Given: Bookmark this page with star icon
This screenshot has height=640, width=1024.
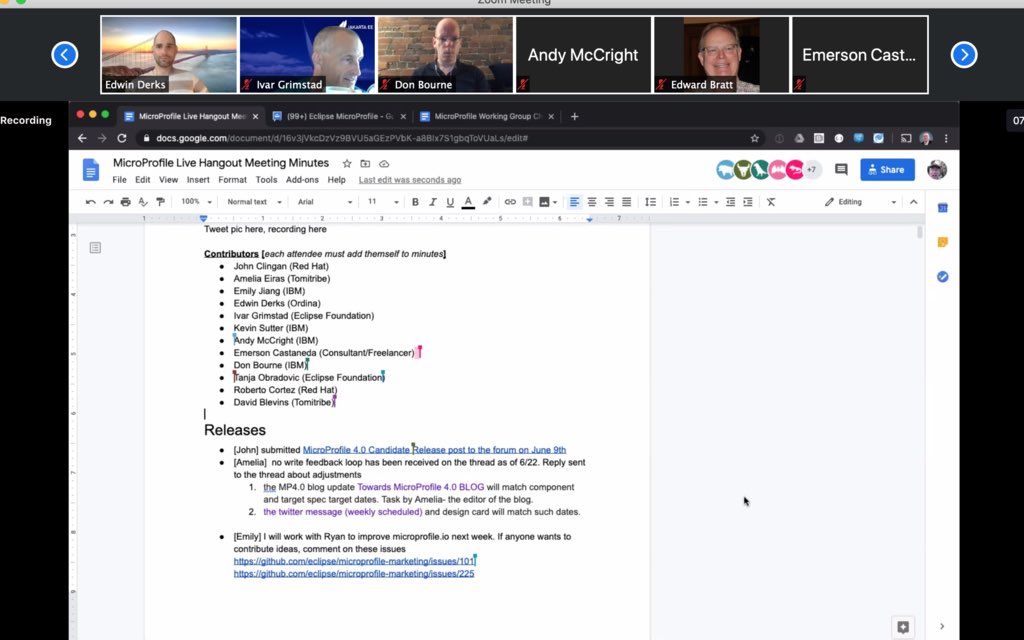Looking at the screenshot, I should coord(754,138).
